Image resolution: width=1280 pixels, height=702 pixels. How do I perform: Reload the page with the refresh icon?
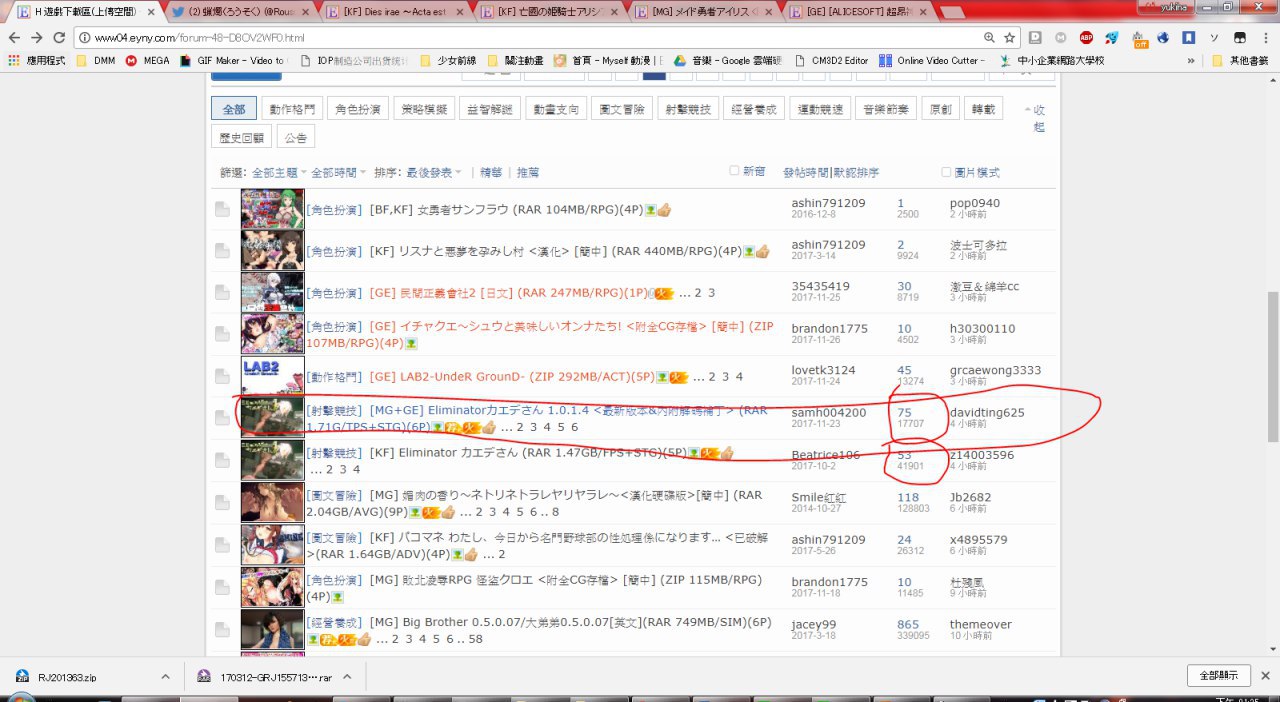[x=59, y=37]
